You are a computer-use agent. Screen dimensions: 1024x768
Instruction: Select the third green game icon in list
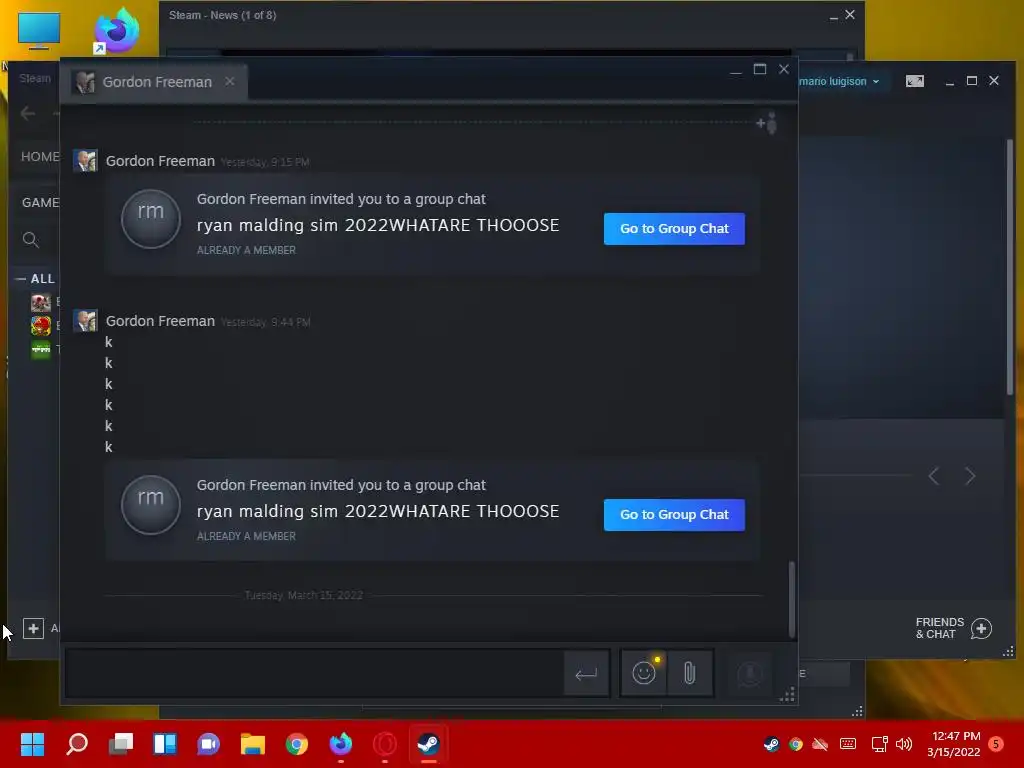(40, 349)
